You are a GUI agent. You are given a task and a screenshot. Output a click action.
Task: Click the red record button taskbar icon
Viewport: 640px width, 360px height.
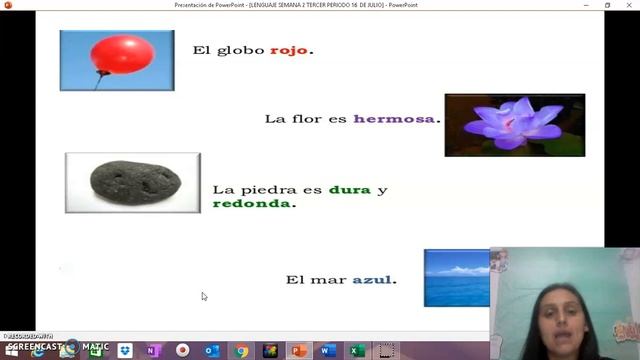[x=182, y=350]
